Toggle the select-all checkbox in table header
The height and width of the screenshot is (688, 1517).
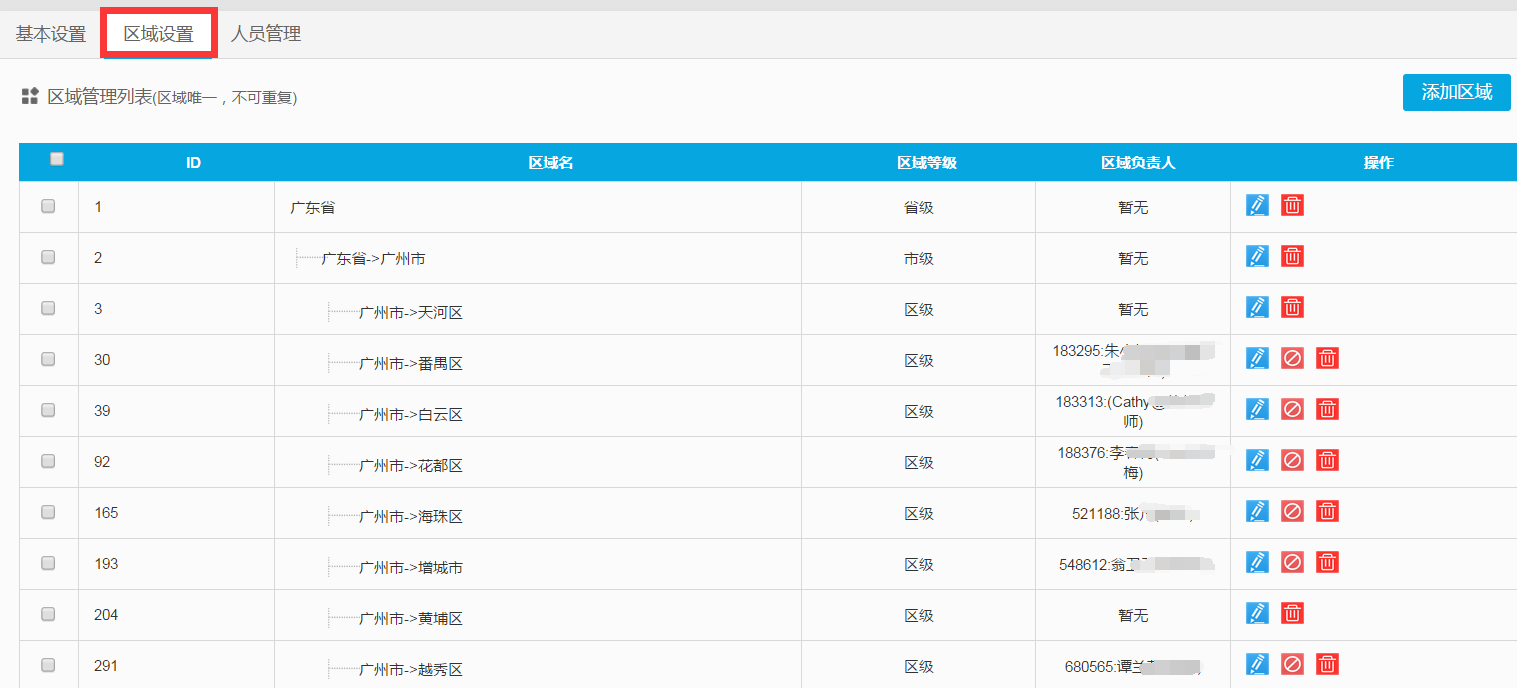click(57, 159)
